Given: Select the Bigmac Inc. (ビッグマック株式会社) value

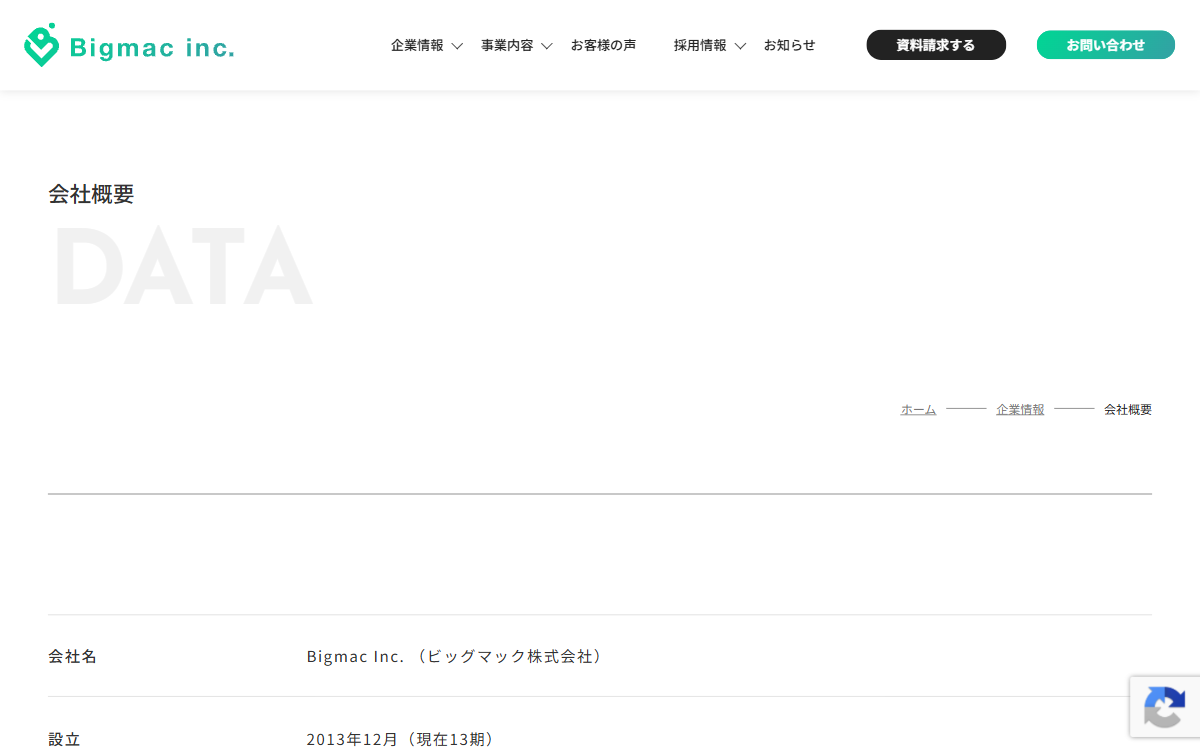Looking at the screenshot, I should tap(455, 656).
